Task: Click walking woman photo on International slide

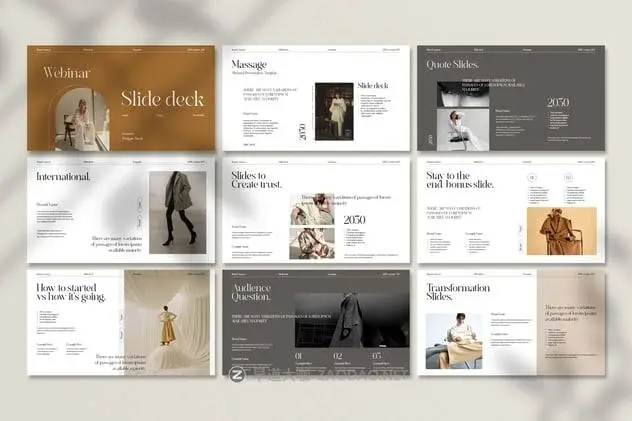Action: coord(178,212)
